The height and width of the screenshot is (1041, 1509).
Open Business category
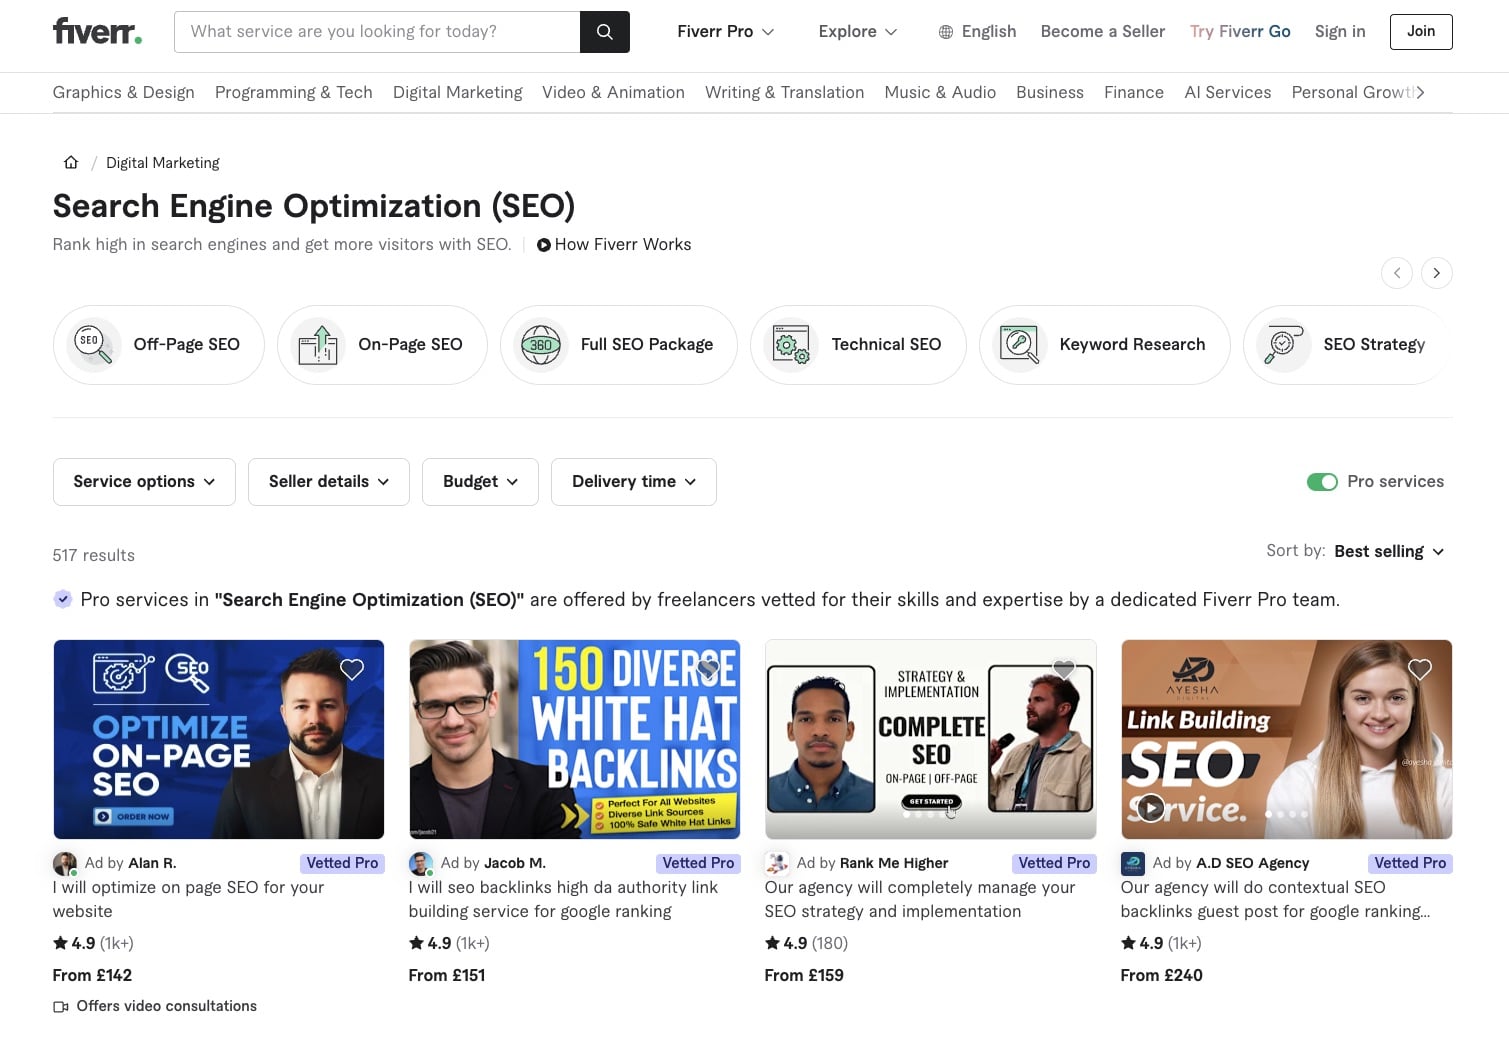click(x=1050, y=92)
